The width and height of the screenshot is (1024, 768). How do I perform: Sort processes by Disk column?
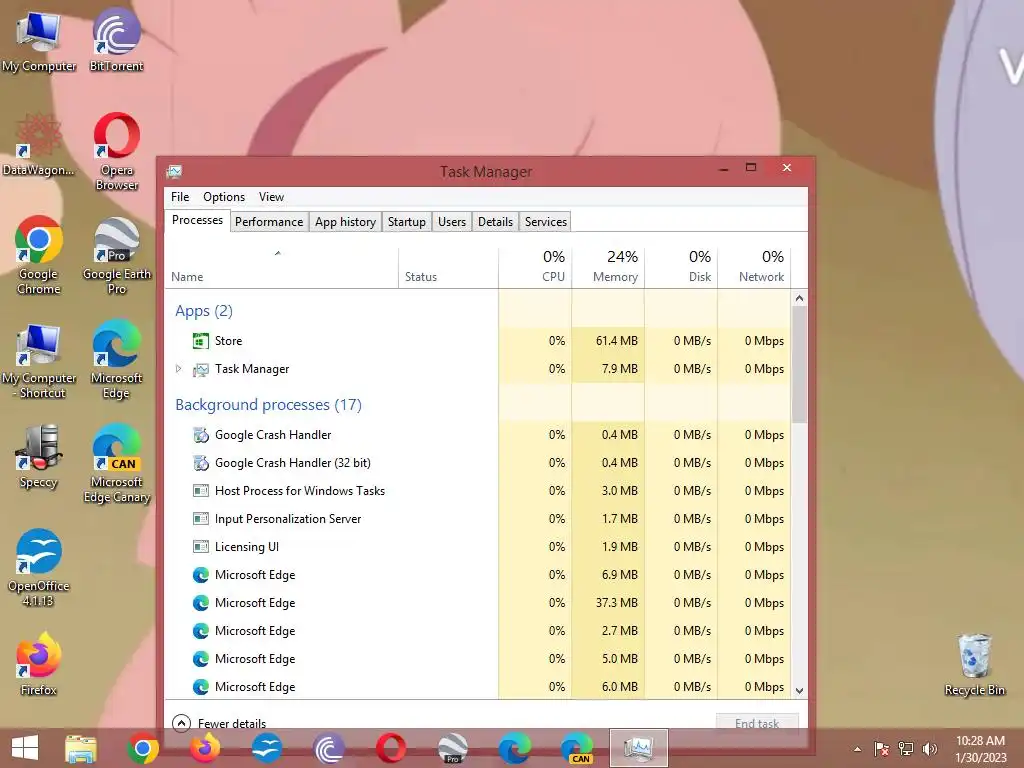[681, 268]
